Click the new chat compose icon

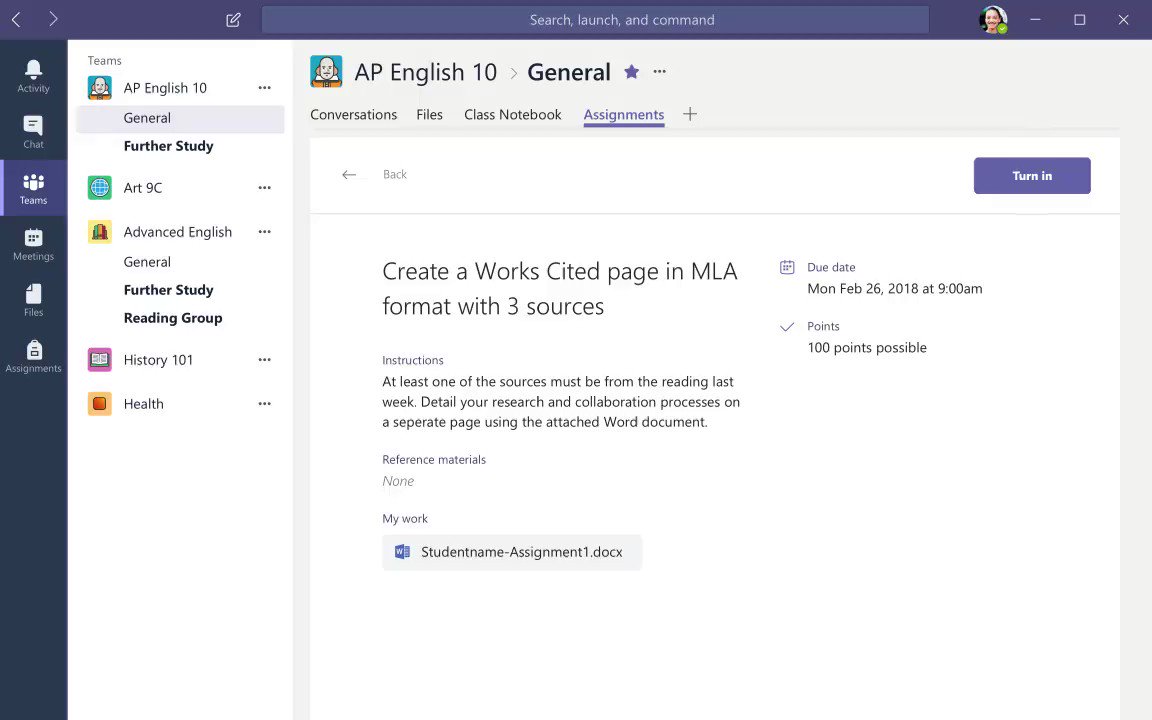[234, 20]
